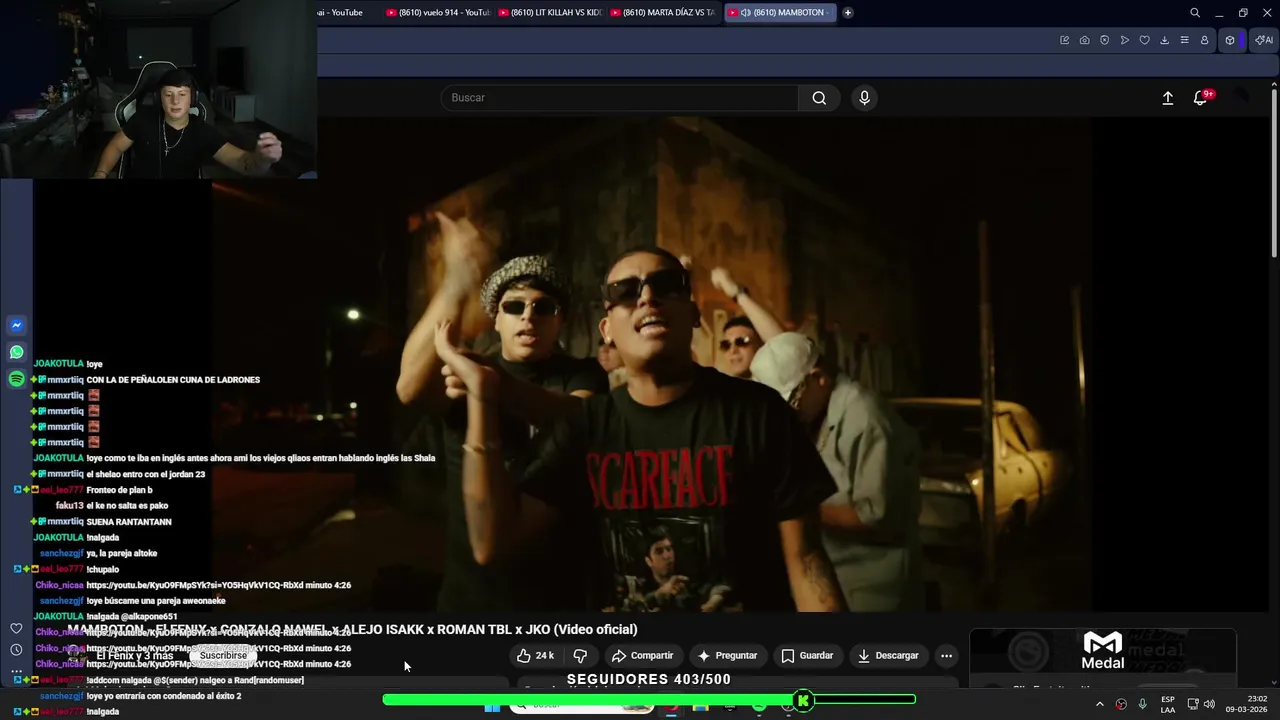Open the browser AI assistant button
Viewport: 1280px width, 720px height.
1264,40
